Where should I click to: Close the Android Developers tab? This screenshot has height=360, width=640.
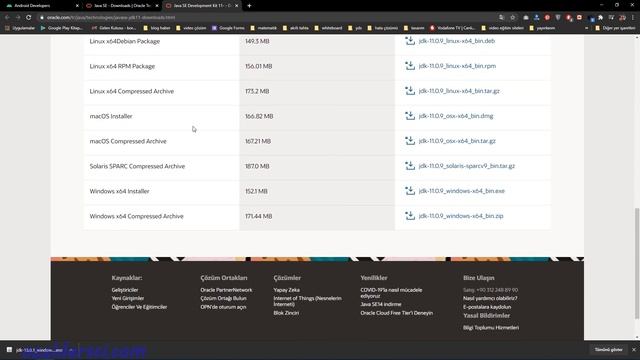[x=77, y=6]
